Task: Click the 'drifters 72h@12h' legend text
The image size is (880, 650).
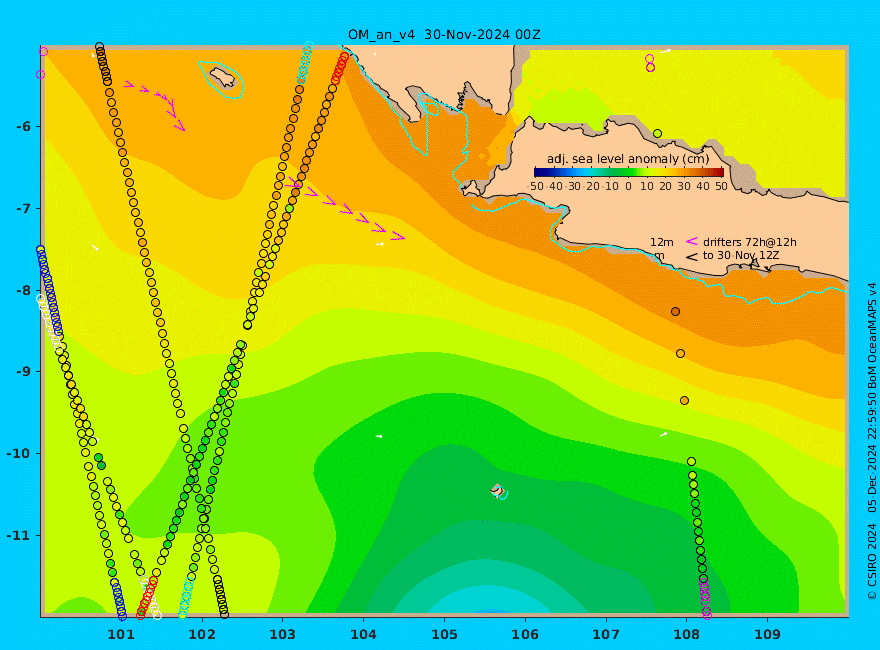Action: pos(750,242)
